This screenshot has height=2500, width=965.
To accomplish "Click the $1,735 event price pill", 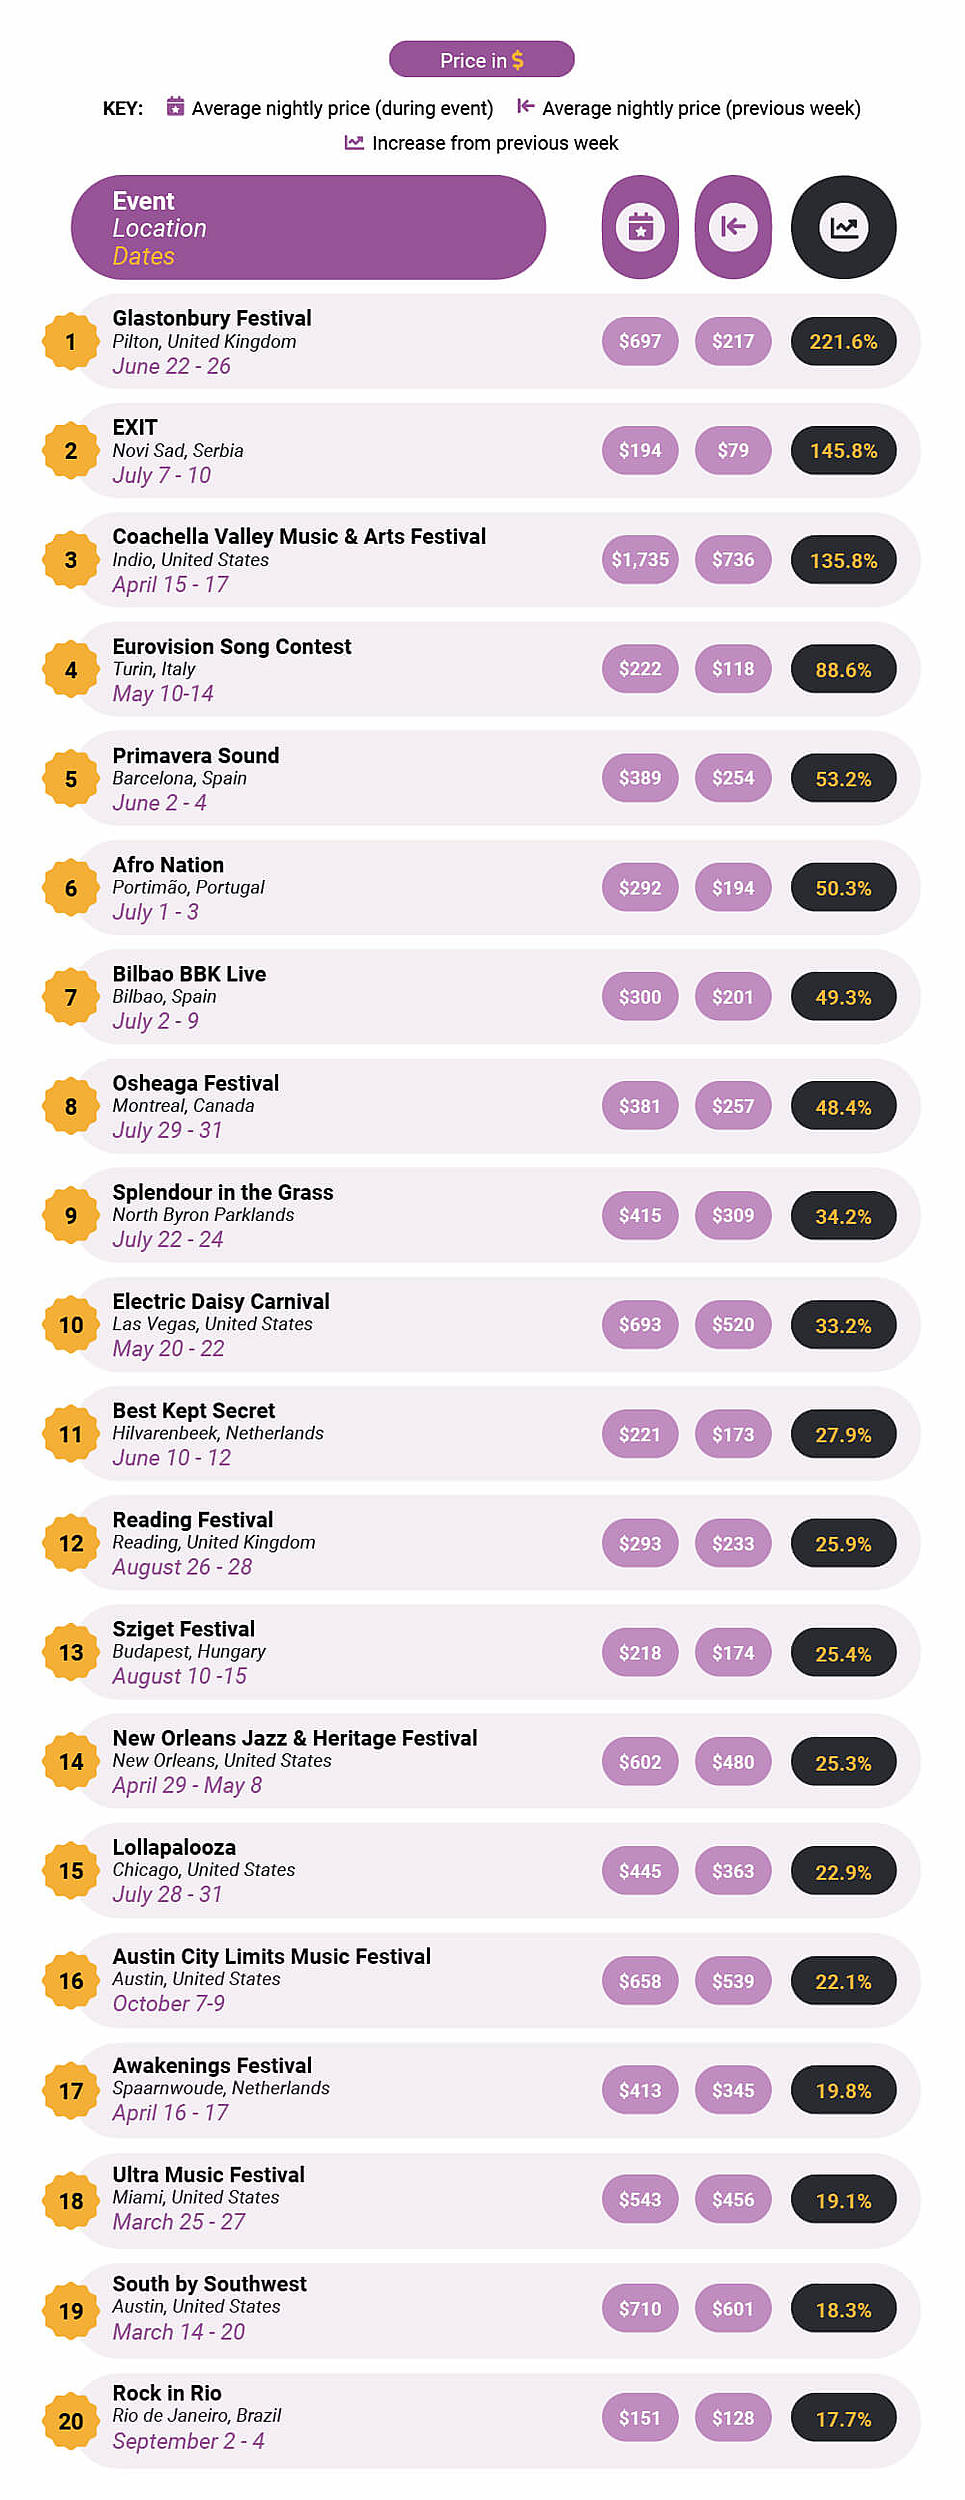I will coord(640,560).
